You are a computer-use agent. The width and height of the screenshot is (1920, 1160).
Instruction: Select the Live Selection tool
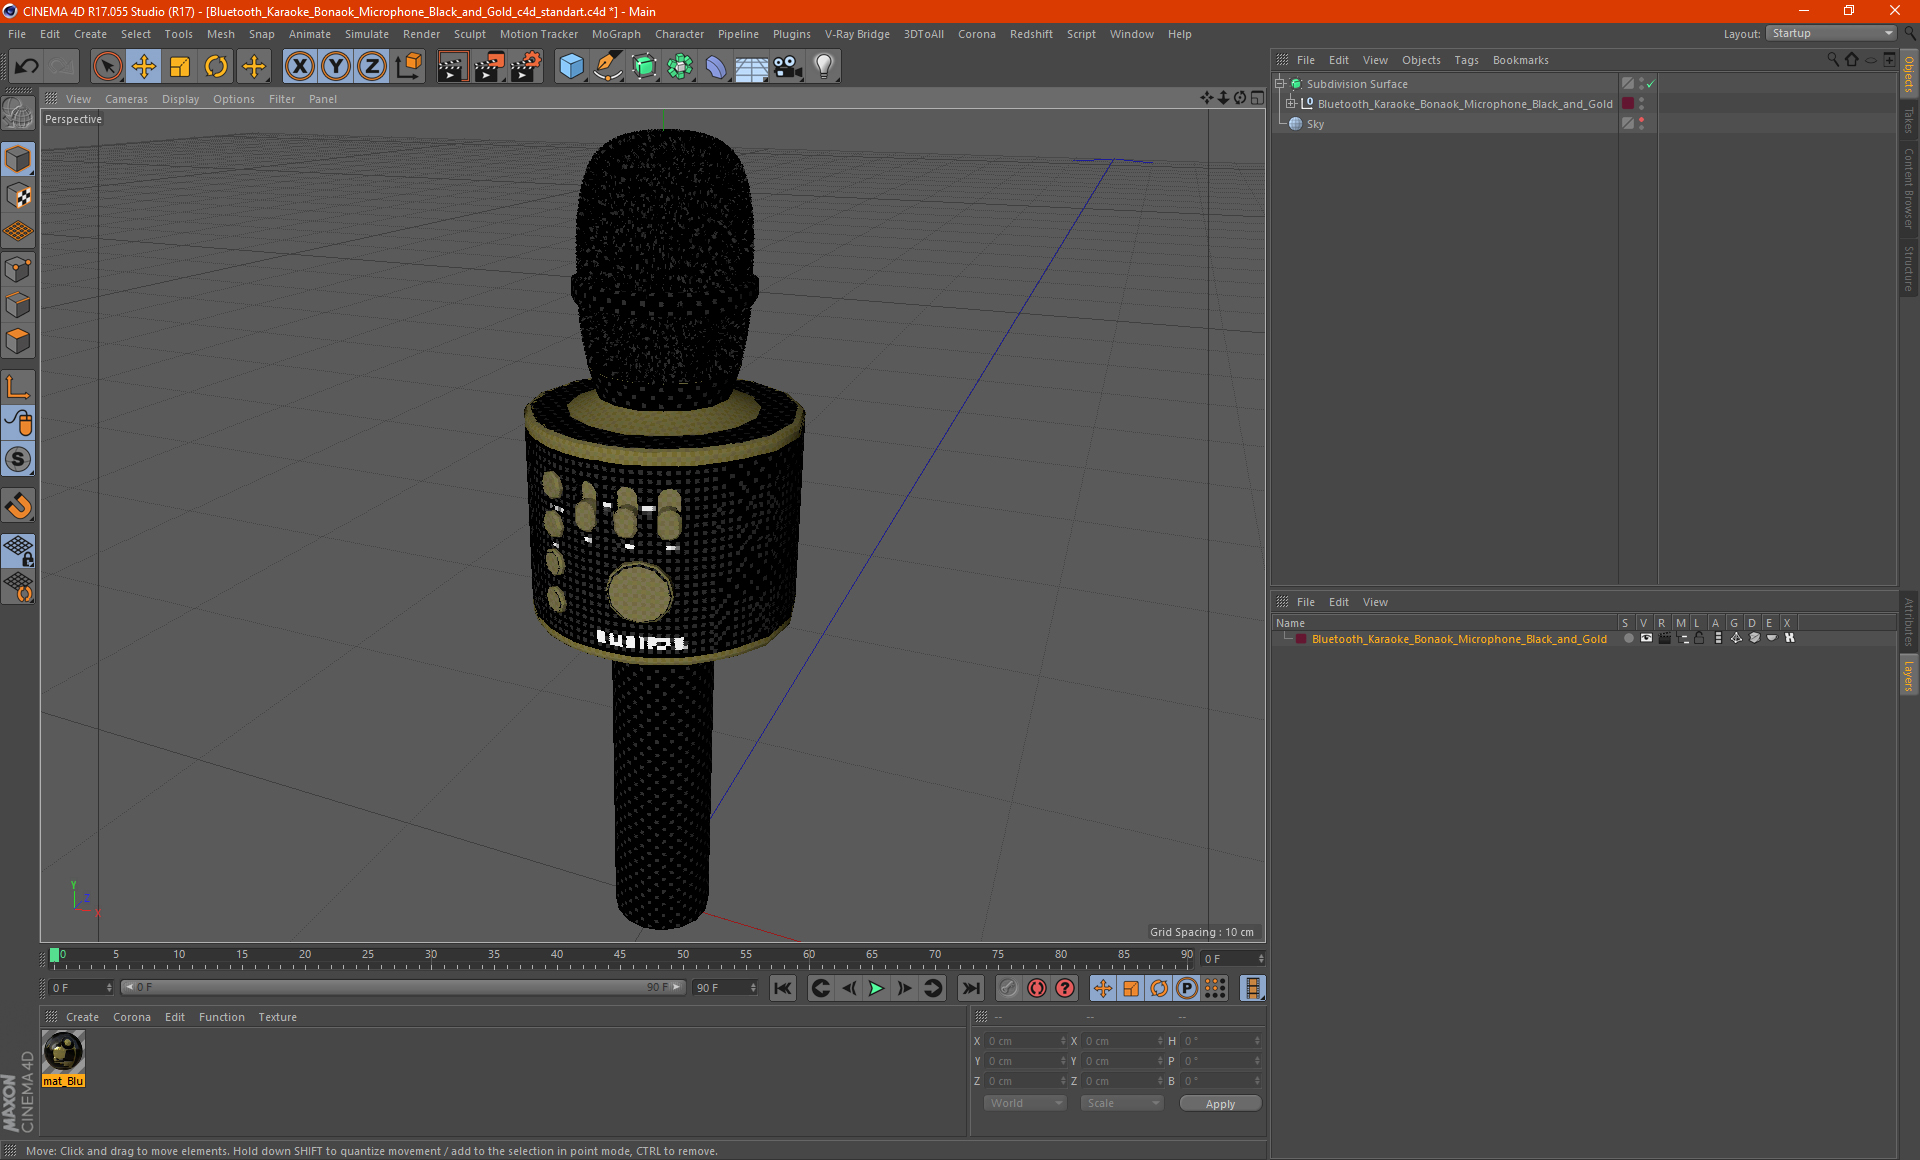coord(107,66)
